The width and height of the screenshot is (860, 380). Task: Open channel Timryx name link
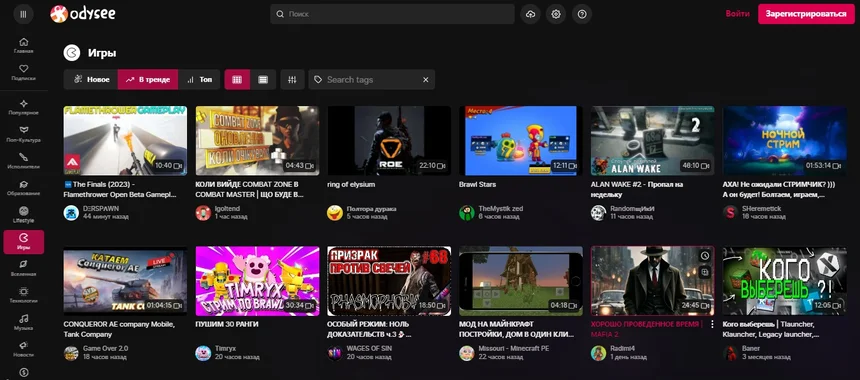225,349
